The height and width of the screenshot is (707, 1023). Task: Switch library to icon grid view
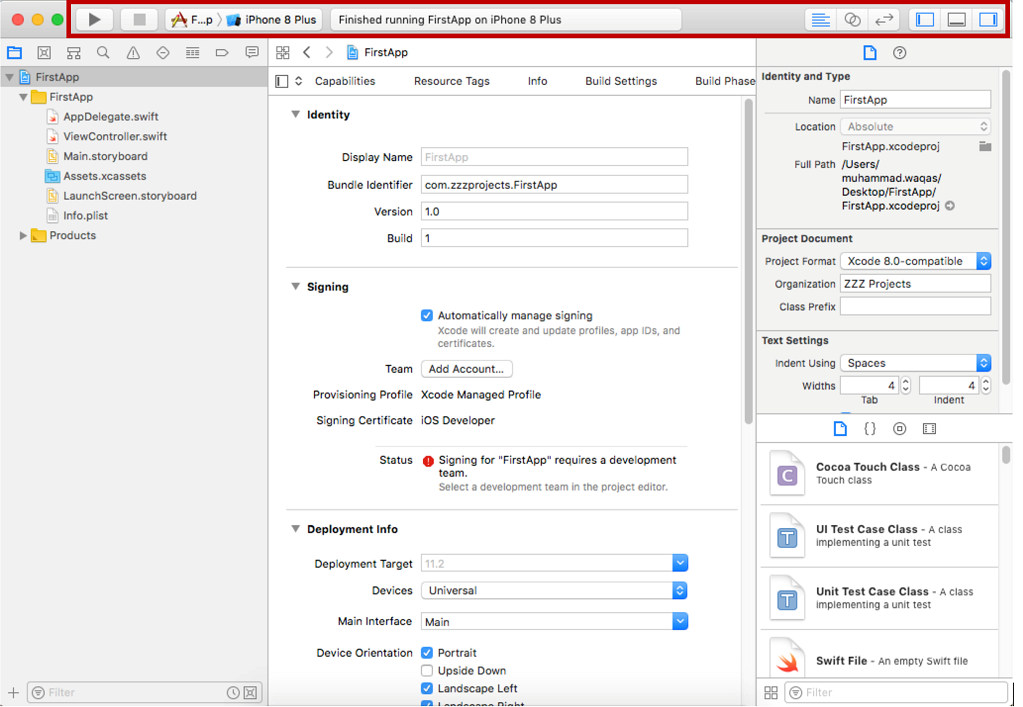pos(771,693)
